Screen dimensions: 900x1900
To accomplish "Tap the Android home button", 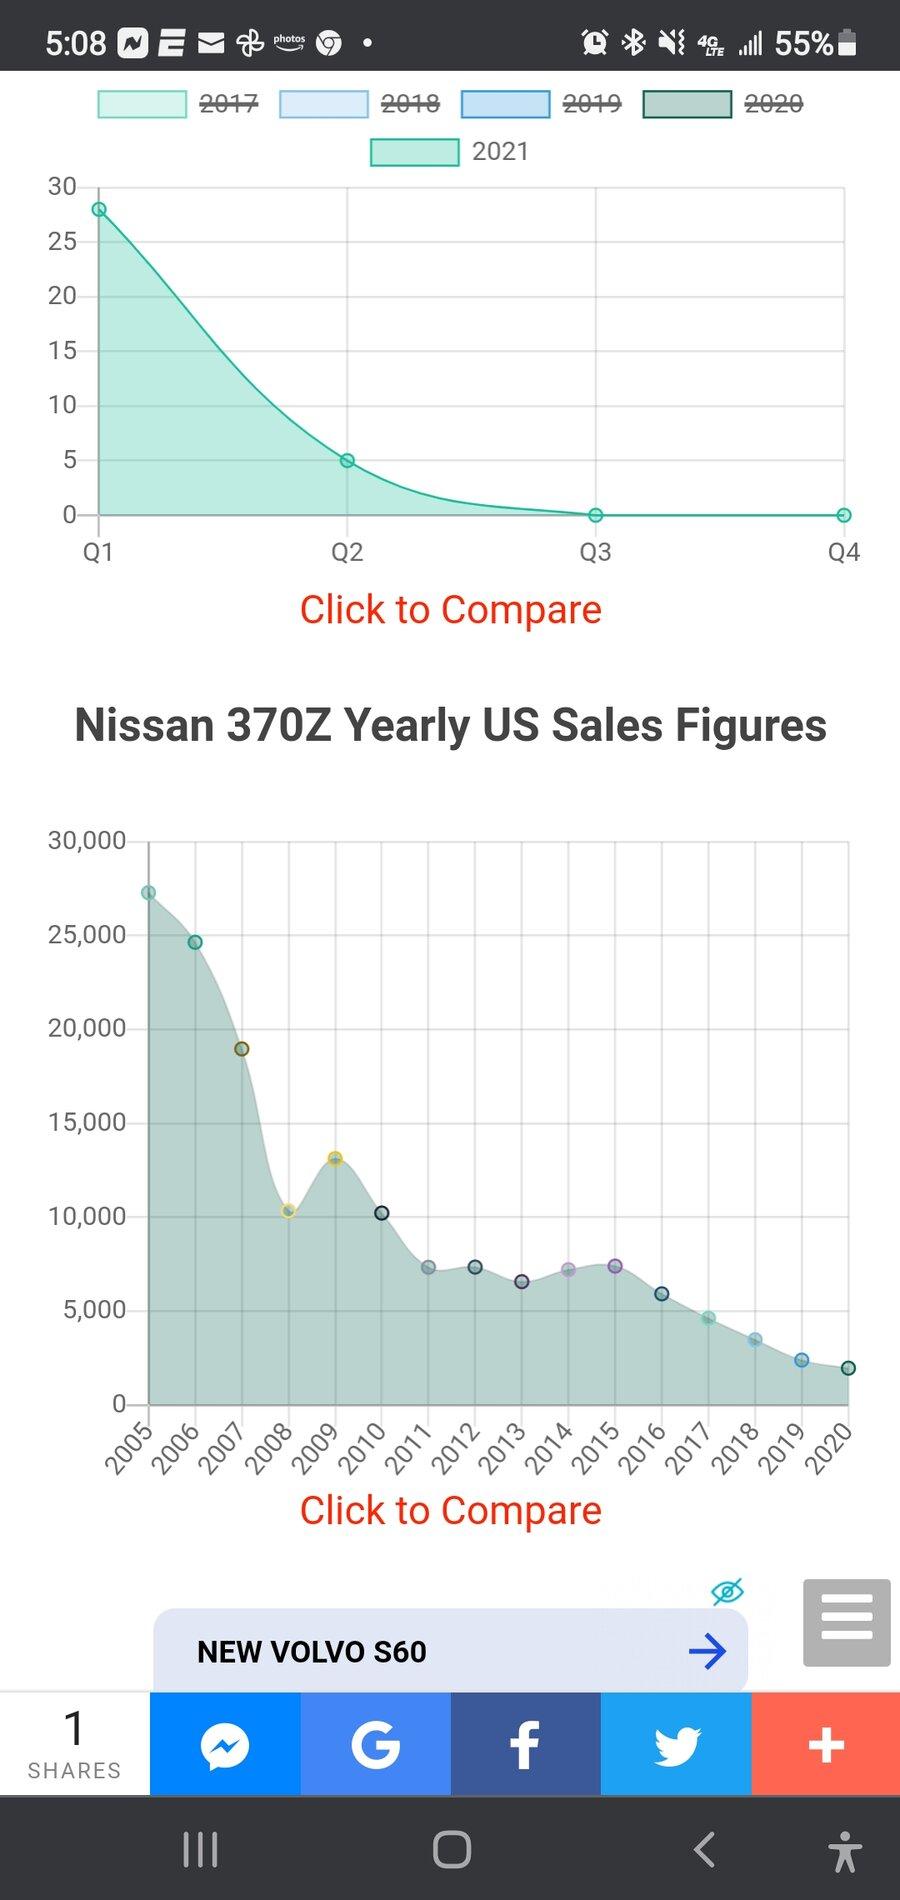I will click(451, 1849).
